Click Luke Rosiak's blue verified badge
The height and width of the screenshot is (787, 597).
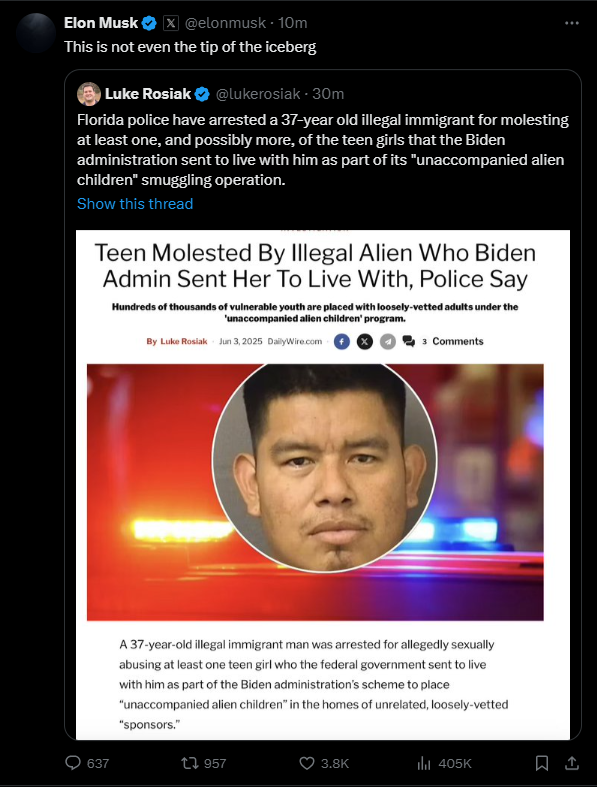[202, 94]
